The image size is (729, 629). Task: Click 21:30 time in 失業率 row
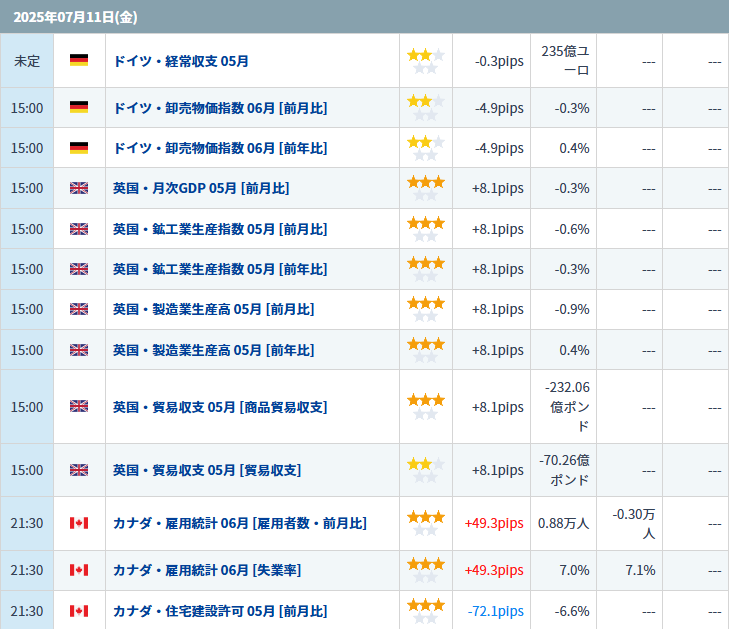[27, 570]
